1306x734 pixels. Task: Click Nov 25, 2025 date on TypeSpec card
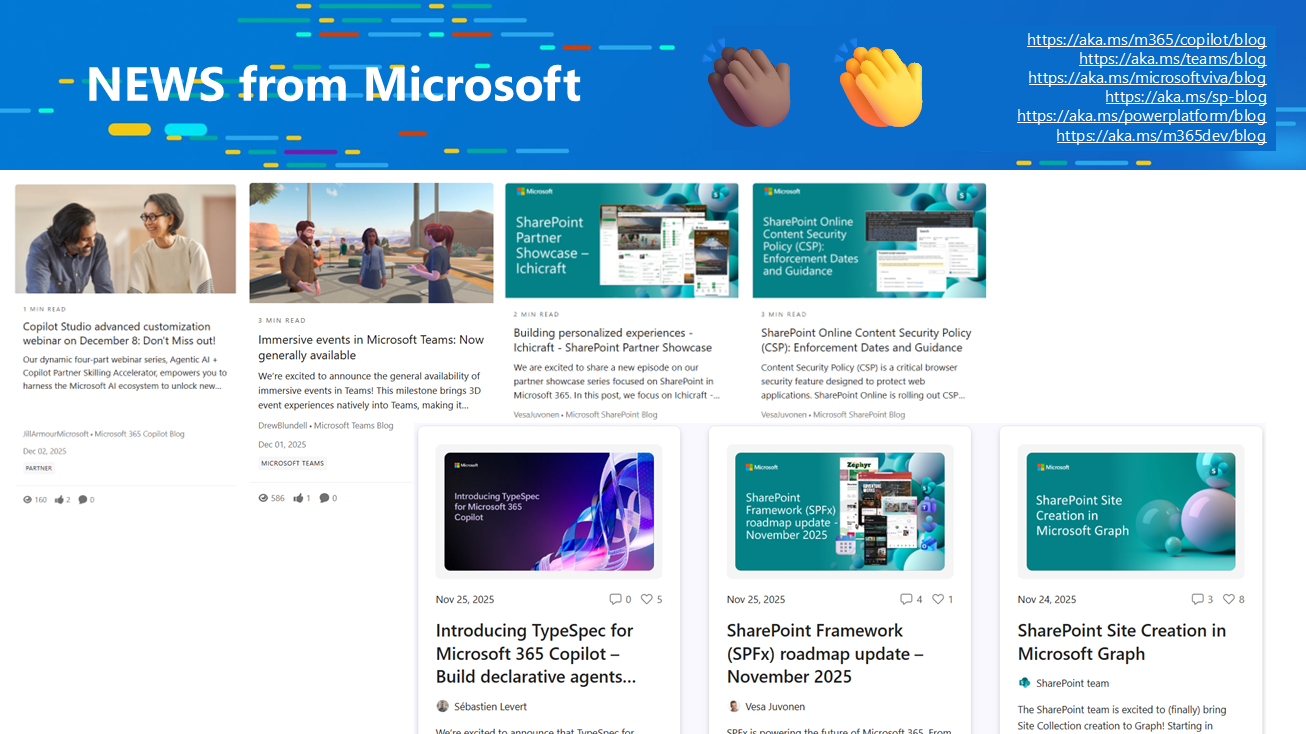(465, 599)
